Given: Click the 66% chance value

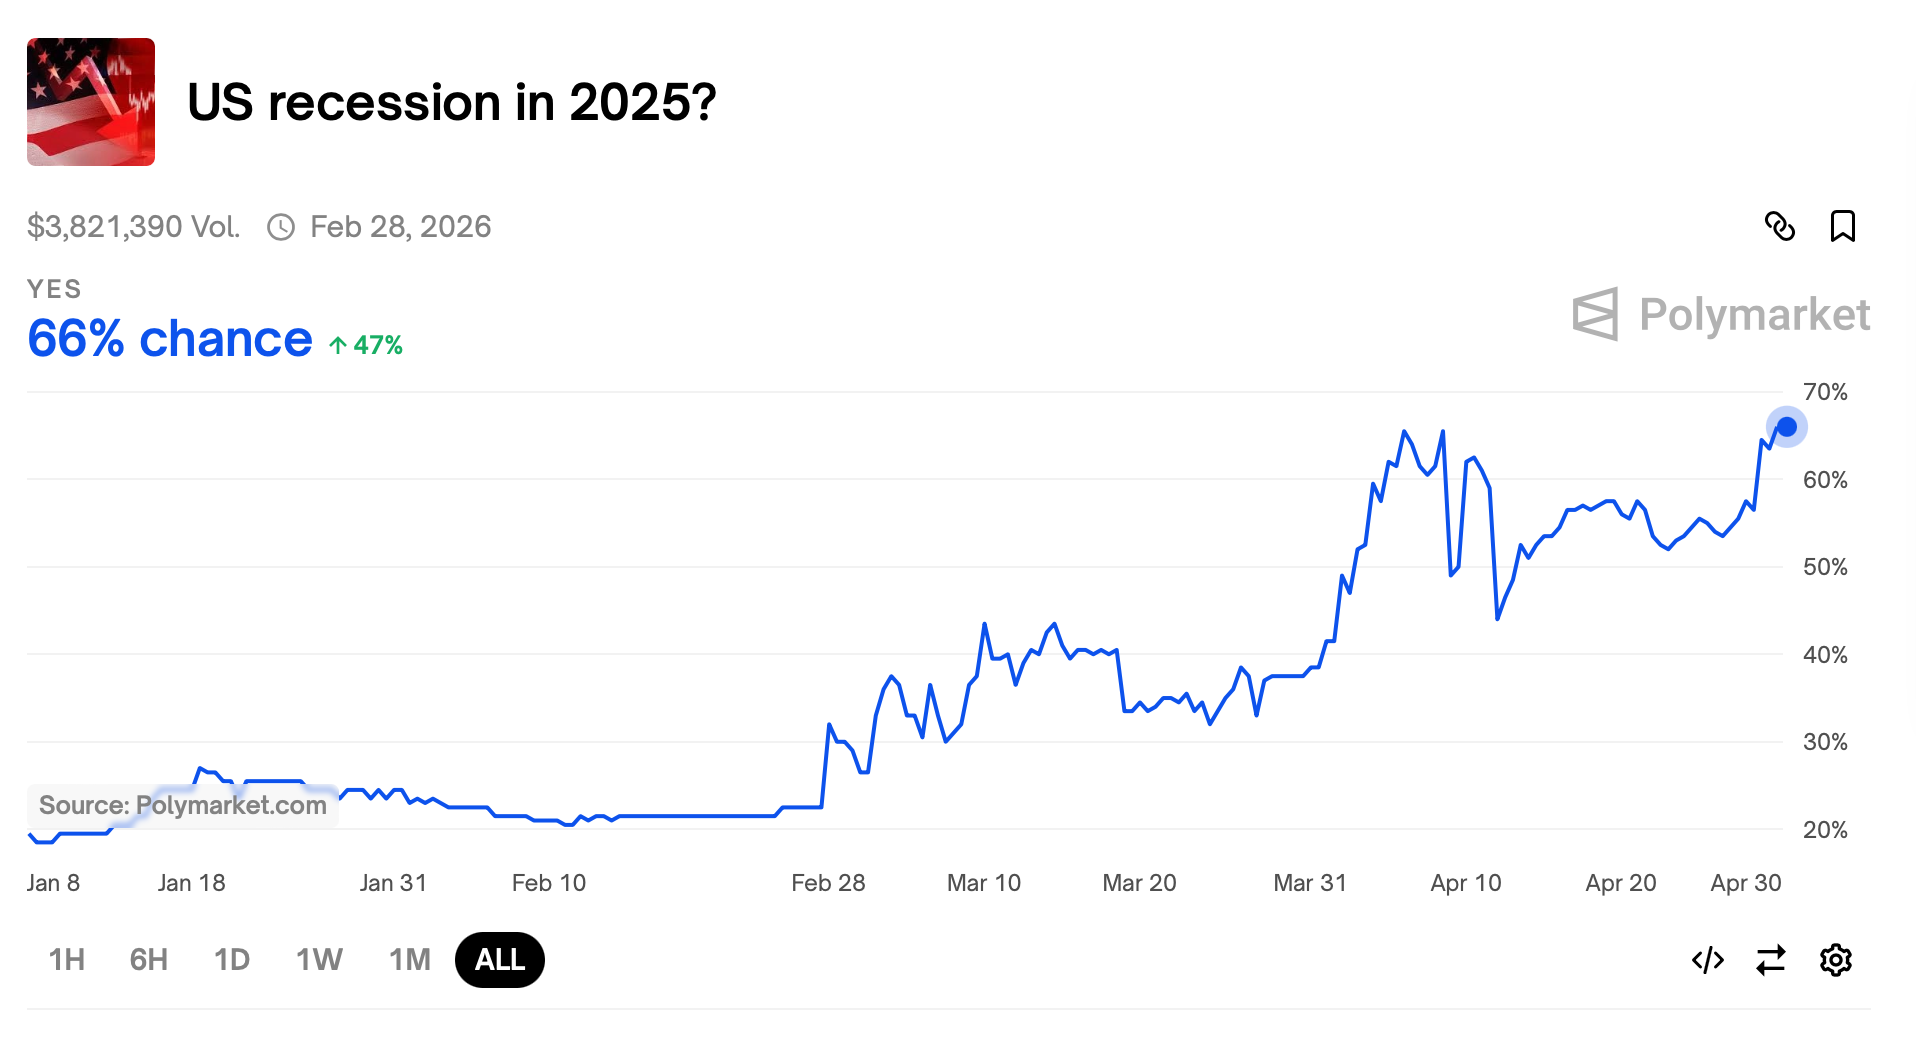Looking at the screenshot, I should tap(170, 339).
